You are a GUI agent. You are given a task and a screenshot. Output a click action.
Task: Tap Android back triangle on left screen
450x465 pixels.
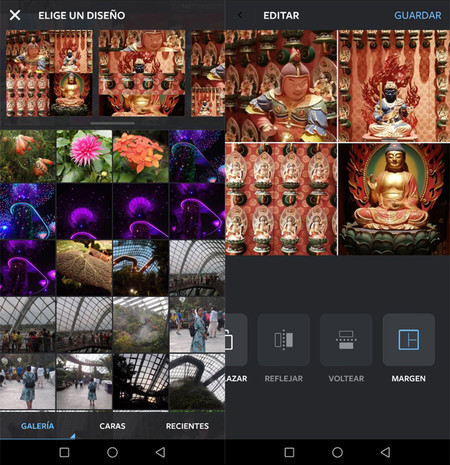160,452
